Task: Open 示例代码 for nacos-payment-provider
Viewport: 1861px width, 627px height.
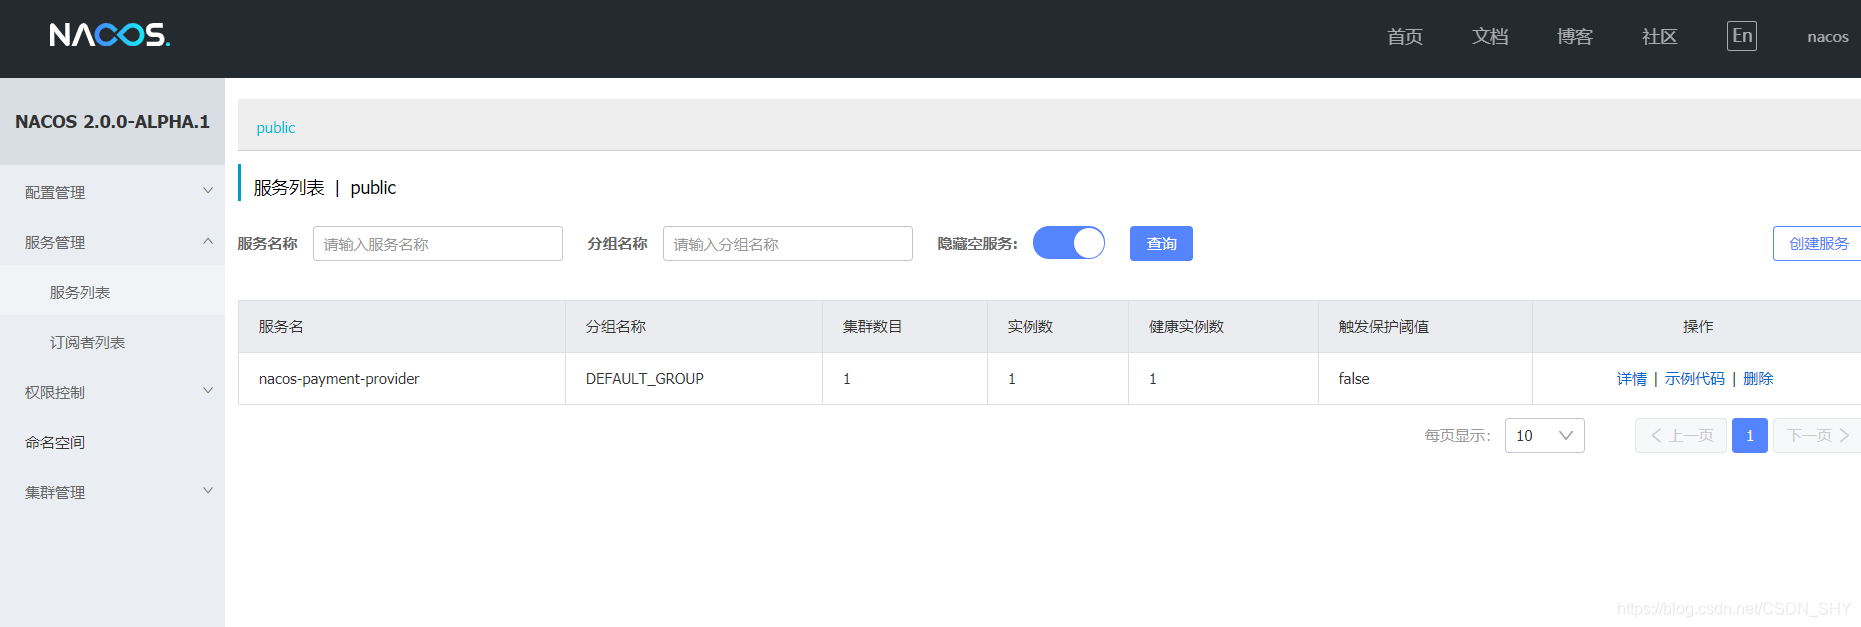Action: (1695, 379)
